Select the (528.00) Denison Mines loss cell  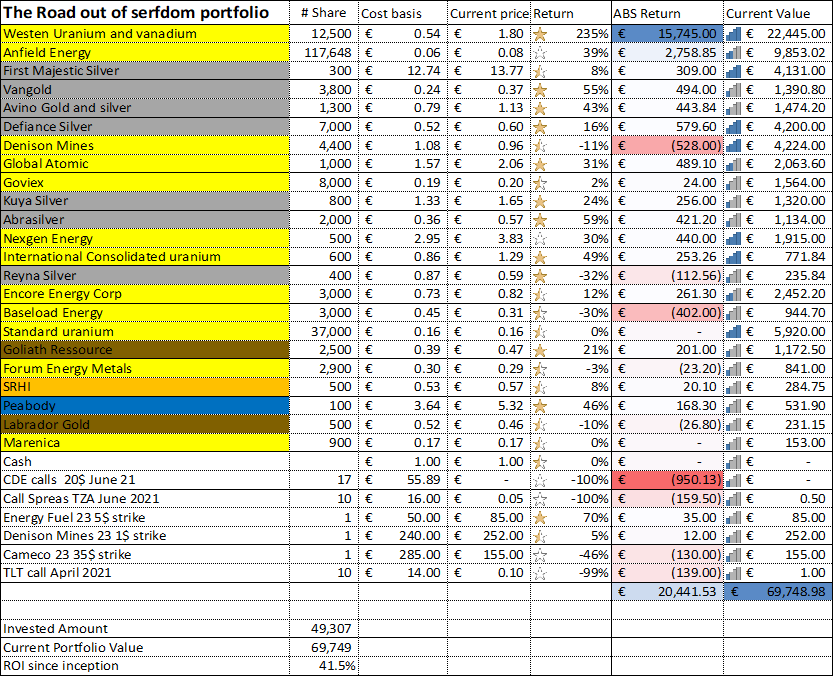pyautogui.click(x=667, y=146)
